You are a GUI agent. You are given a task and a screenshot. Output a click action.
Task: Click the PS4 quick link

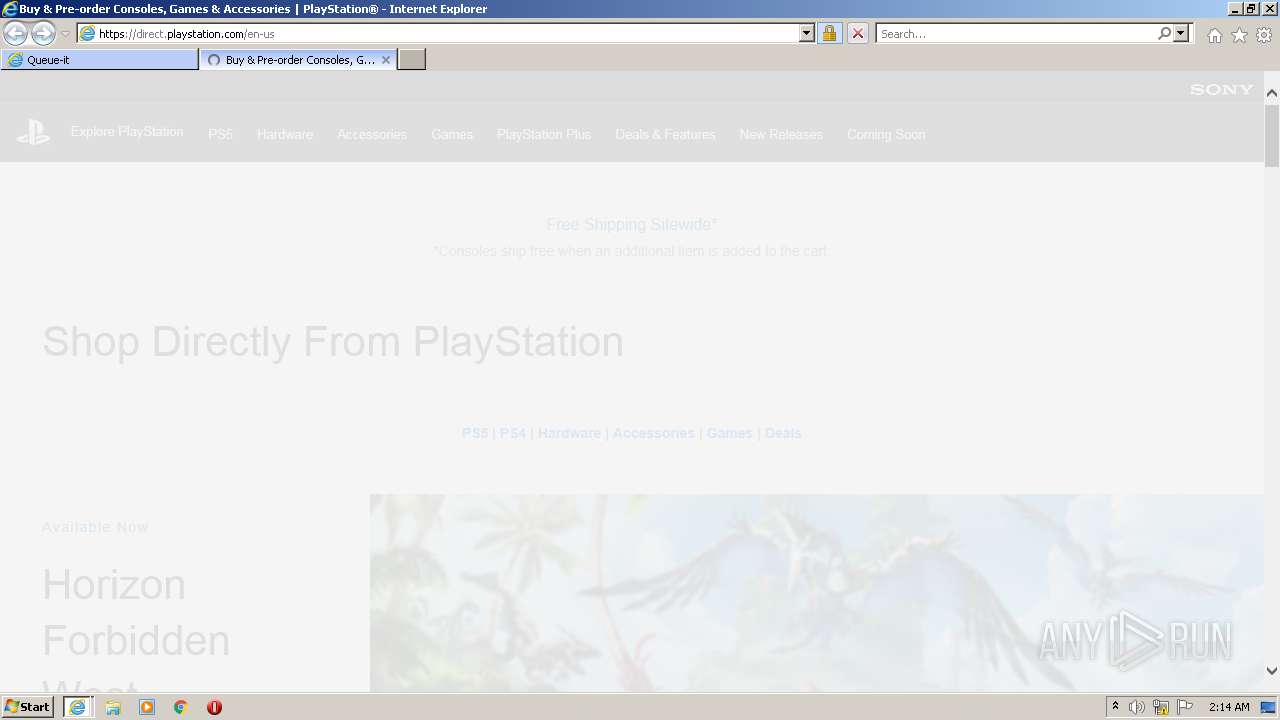[x=513, y=433]
